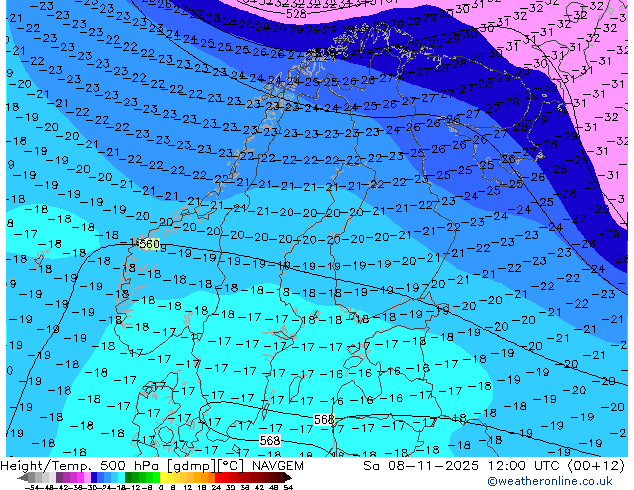Viewport: 634px width, 490px height.
Task: Click the 528 contour label near the top
Action: click(296, 14)
